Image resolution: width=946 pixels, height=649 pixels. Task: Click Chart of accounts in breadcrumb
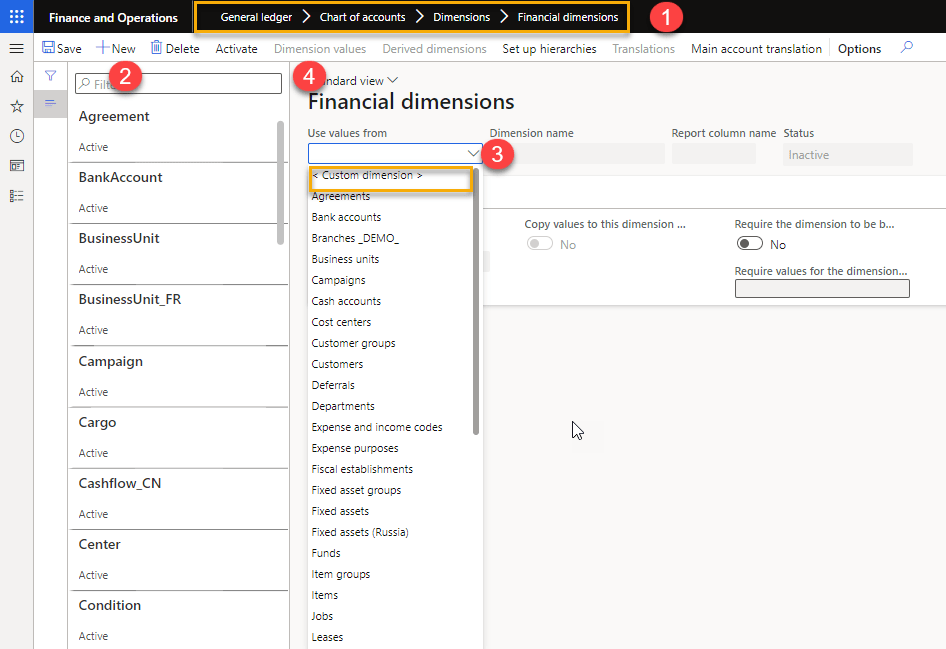pyautogui.click(x=362, y=17)
